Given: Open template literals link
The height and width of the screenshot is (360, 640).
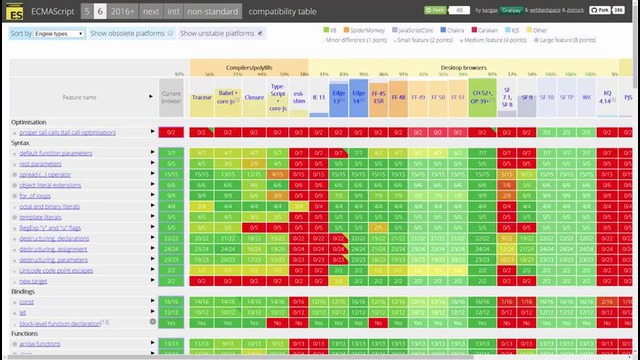Looking at the screenshot, I should [40, 217].
